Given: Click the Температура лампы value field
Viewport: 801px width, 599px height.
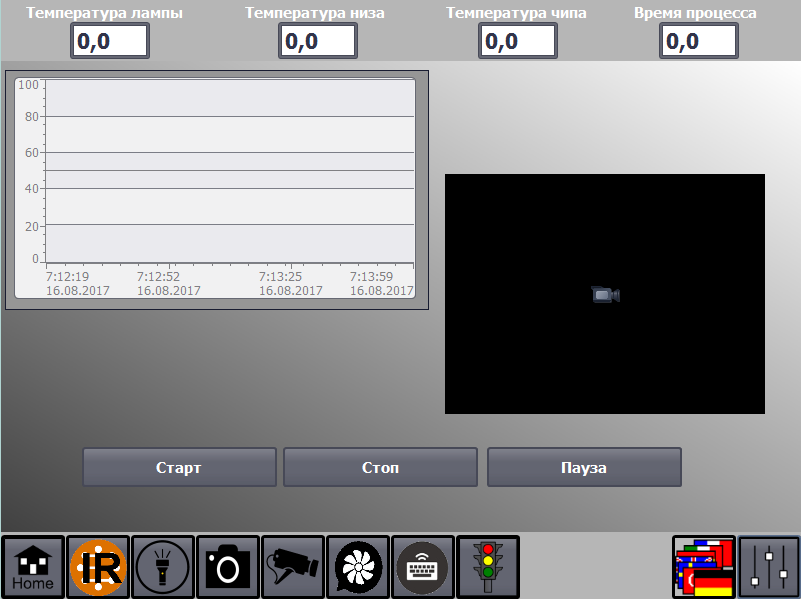Looking at the screenshot, I should pos(110,41).
